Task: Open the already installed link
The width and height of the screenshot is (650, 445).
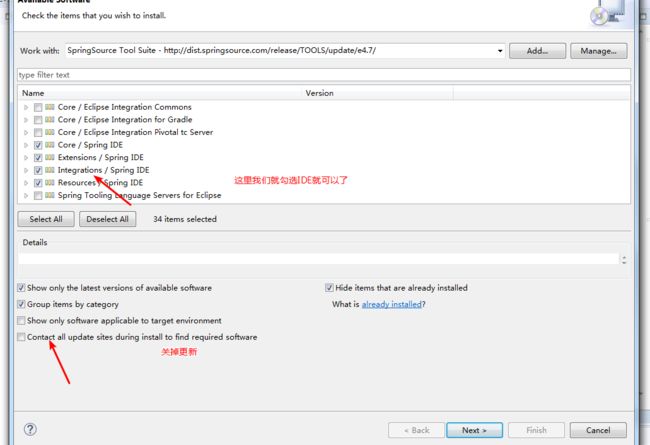Action: pos(391,304)
